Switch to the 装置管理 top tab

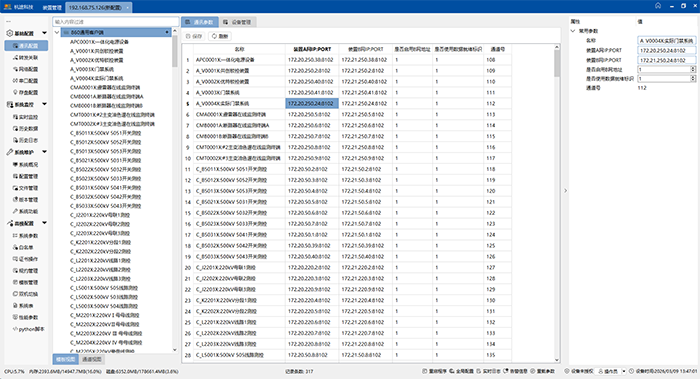(x=52, y=7)
